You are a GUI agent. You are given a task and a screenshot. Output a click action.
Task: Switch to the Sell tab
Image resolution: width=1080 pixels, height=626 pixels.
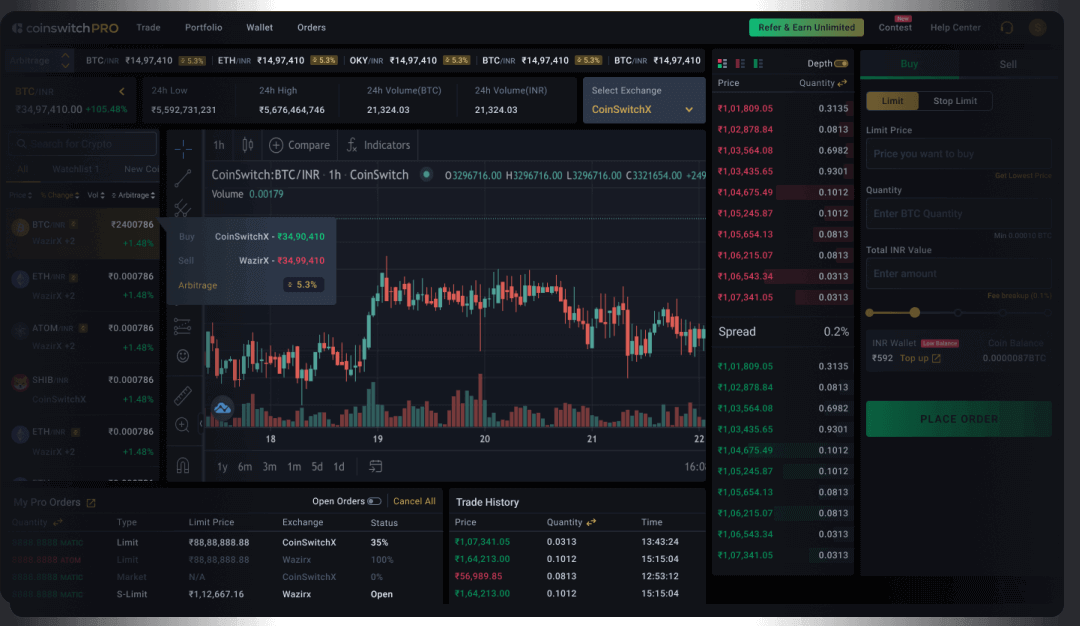1007,63
